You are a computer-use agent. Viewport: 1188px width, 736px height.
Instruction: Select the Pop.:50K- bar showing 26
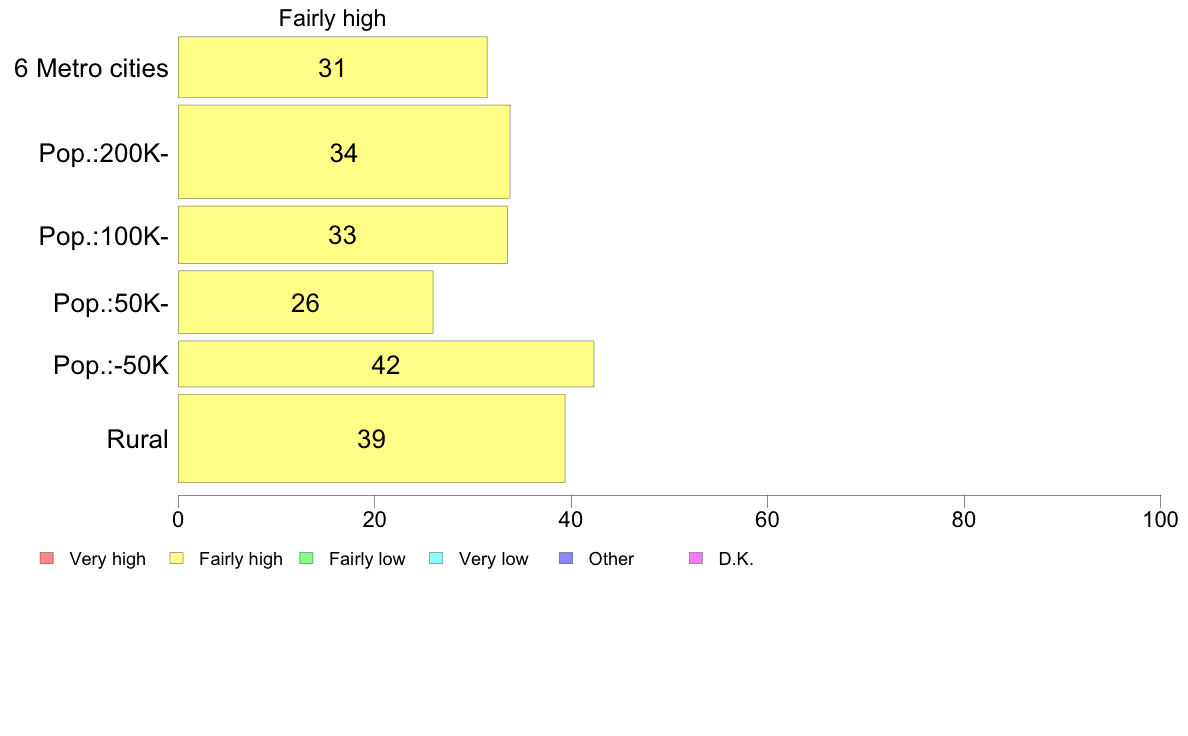(x=305, y=302)
